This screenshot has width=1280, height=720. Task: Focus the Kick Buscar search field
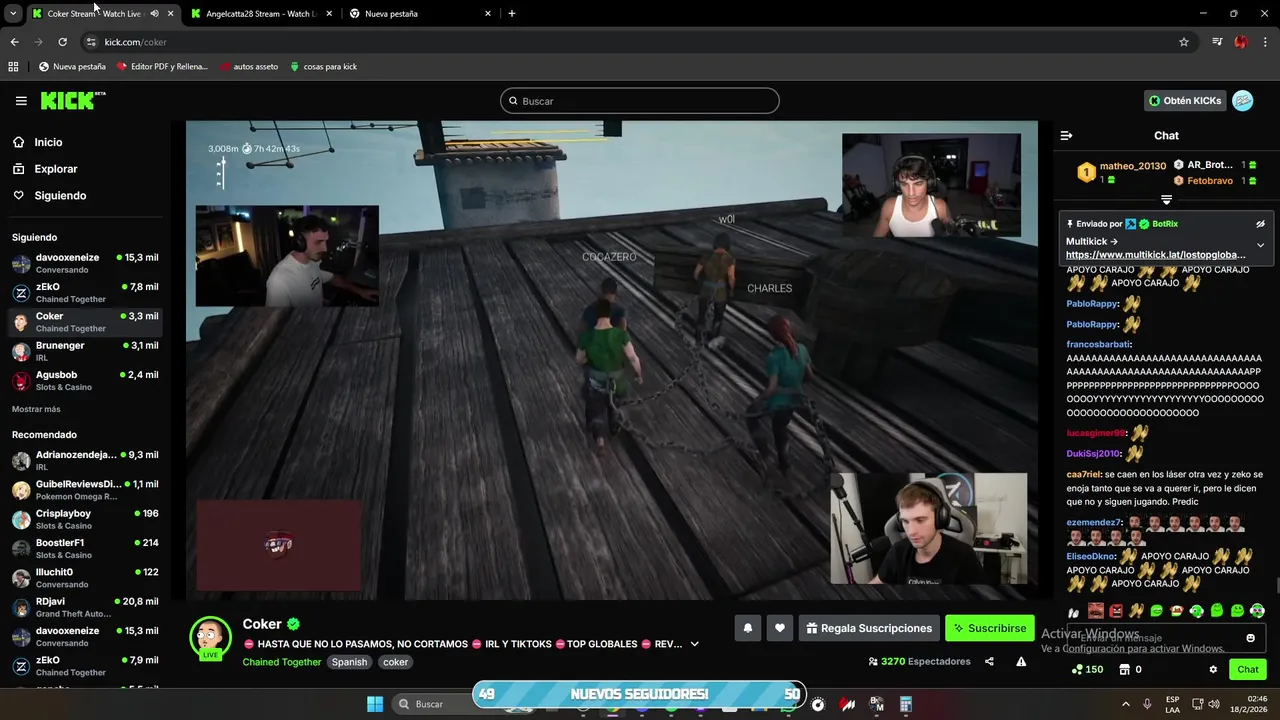[x=640, y=101]
